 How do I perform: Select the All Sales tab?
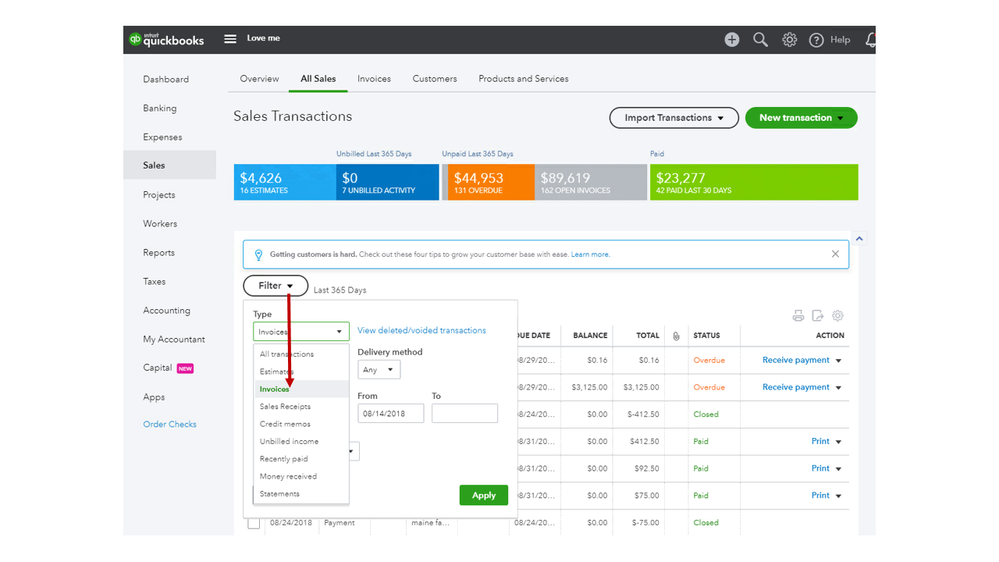(318, 79)
